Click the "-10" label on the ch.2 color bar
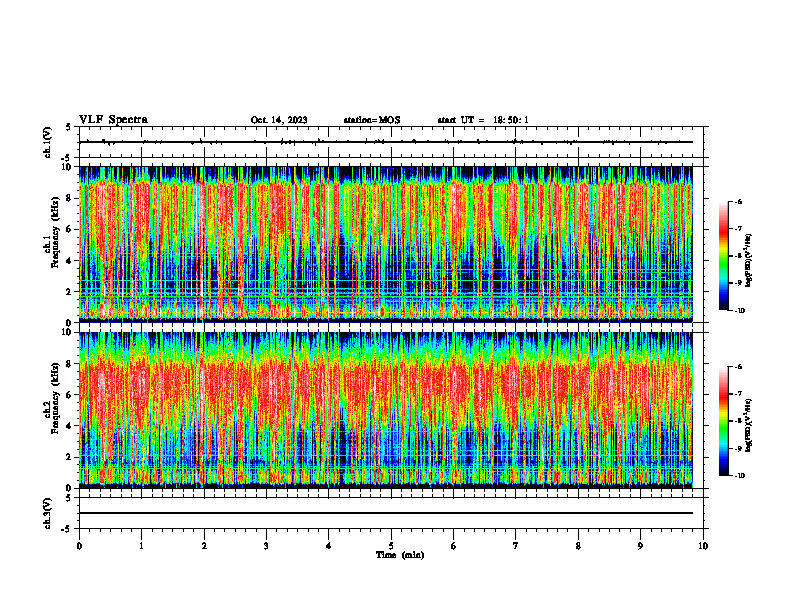 coord(739,476)
